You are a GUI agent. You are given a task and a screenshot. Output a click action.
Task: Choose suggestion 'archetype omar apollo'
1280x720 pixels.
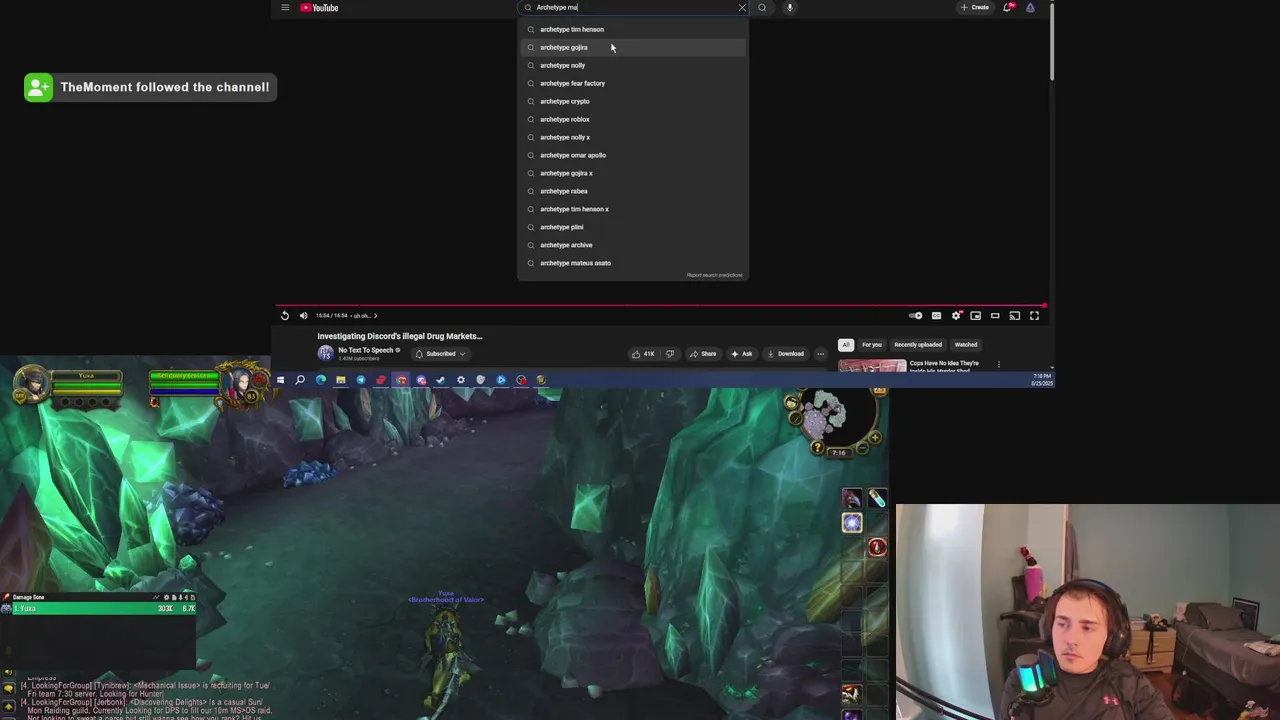point(632,155)
